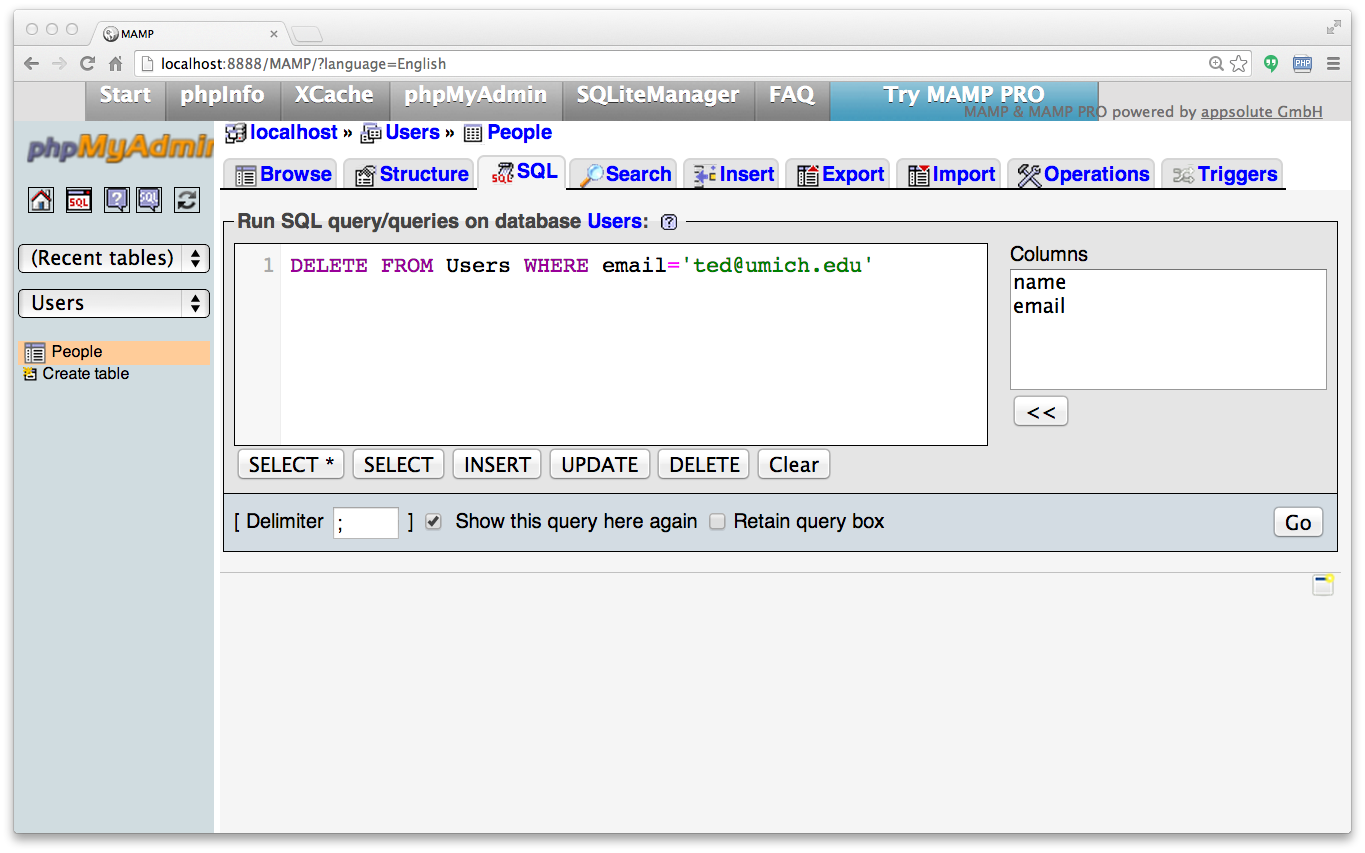Image resolution: width=1365 pixels, height=853 pixels.
Task: Open the yellow note icon below query panel
Action: tap(1323, 585)
